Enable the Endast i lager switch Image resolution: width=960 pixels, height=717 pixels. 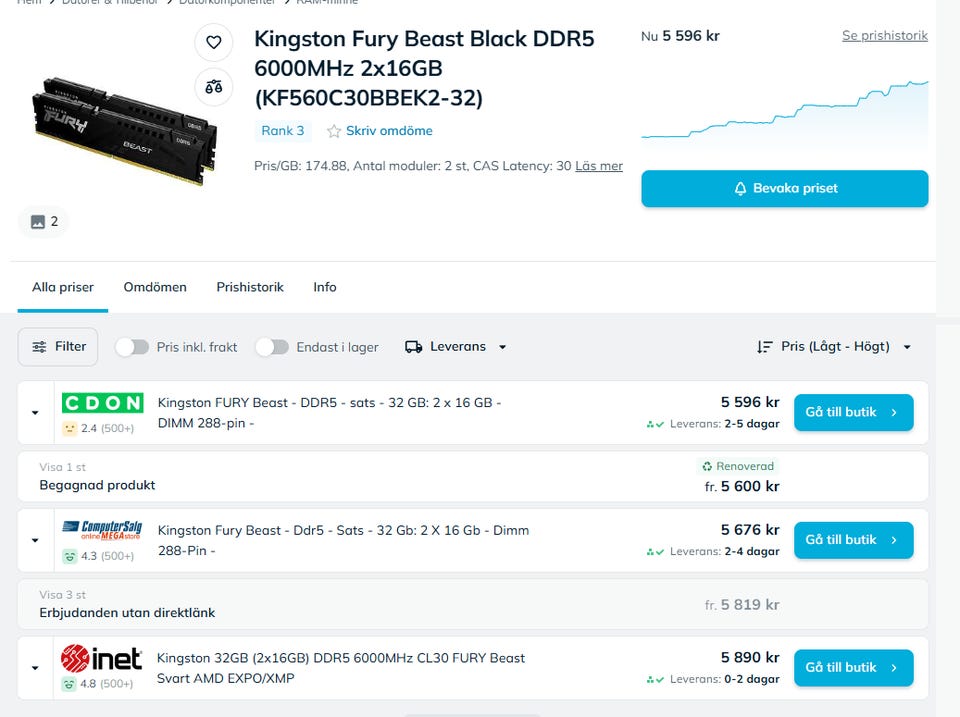pyautogui.click(x=272, y=347)
